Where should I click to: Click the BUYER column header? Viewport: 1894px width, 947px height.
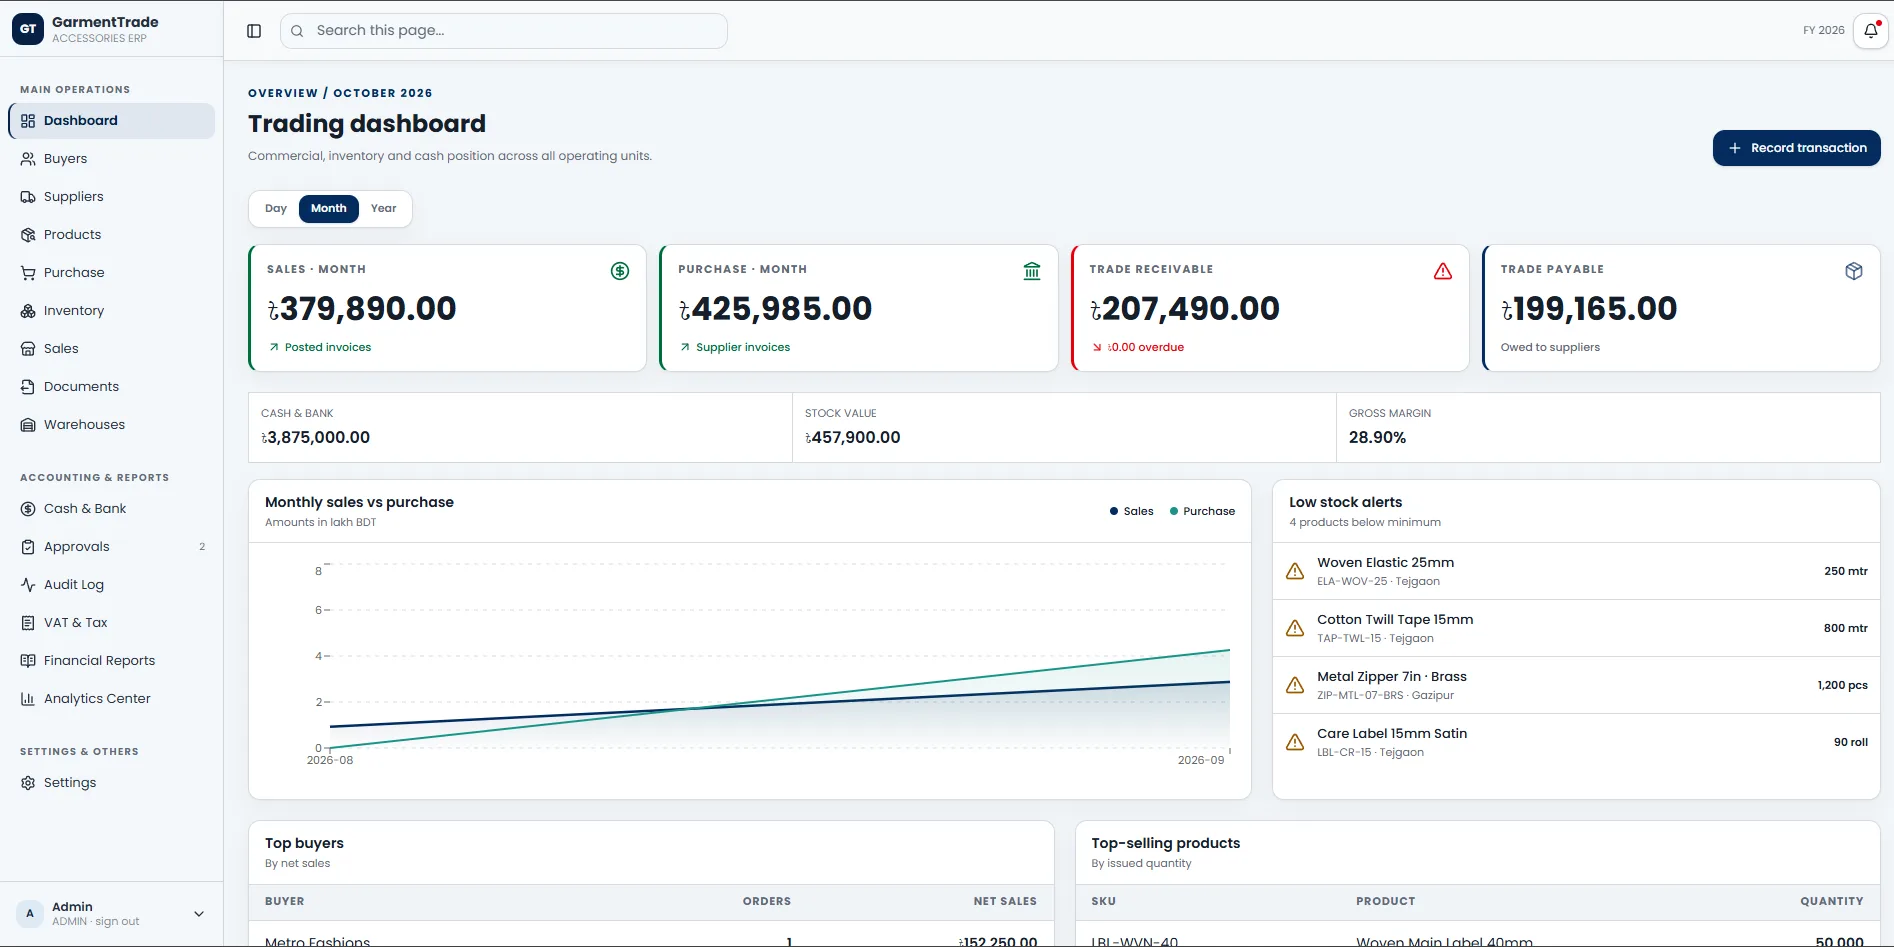[285, 902]
